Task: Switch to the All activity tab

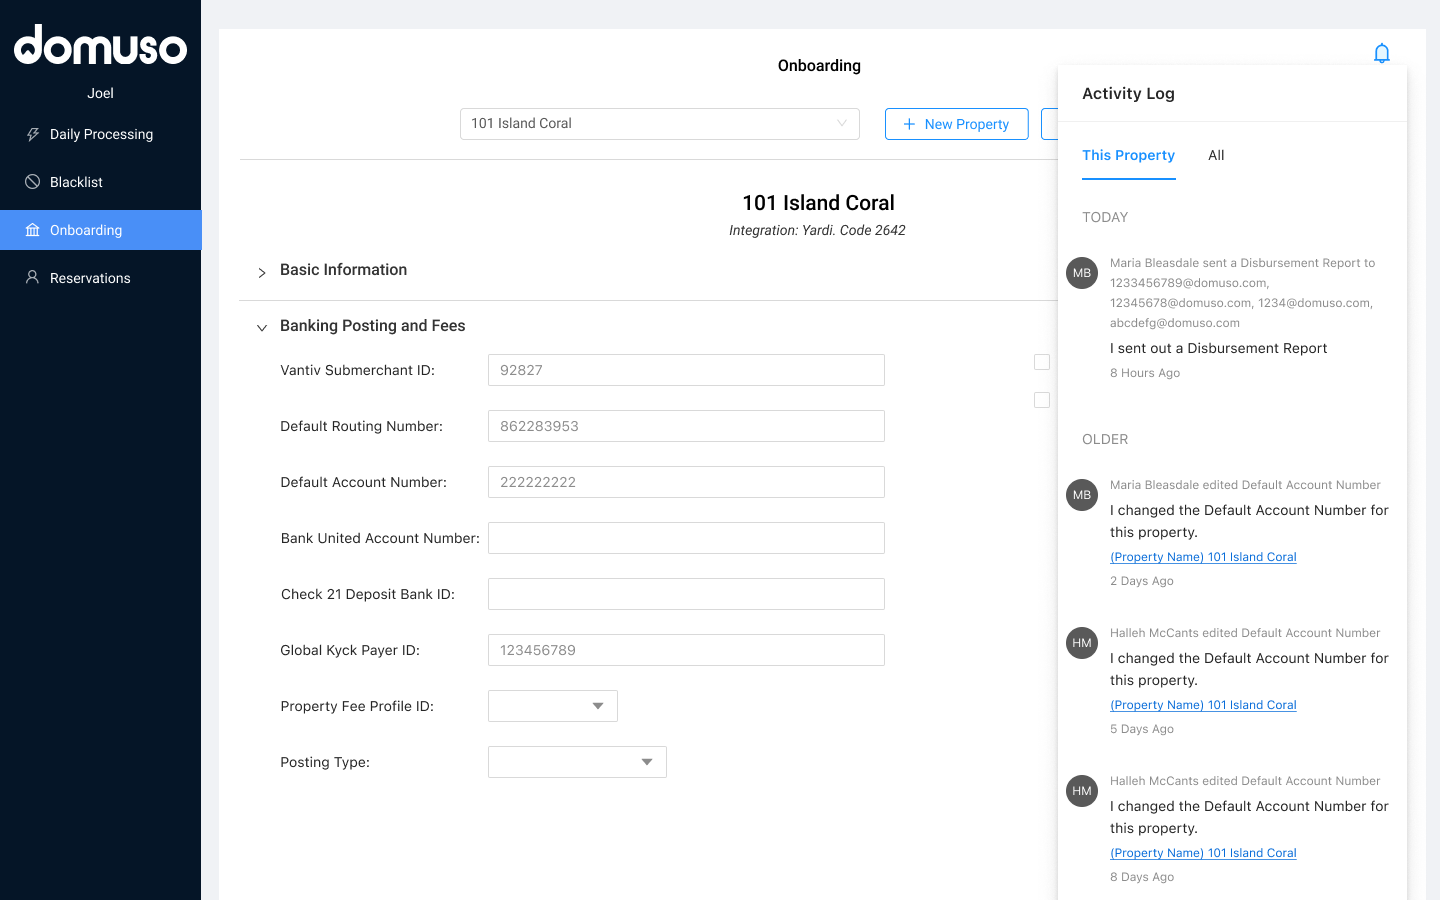Action: (x=1216, y=155)
